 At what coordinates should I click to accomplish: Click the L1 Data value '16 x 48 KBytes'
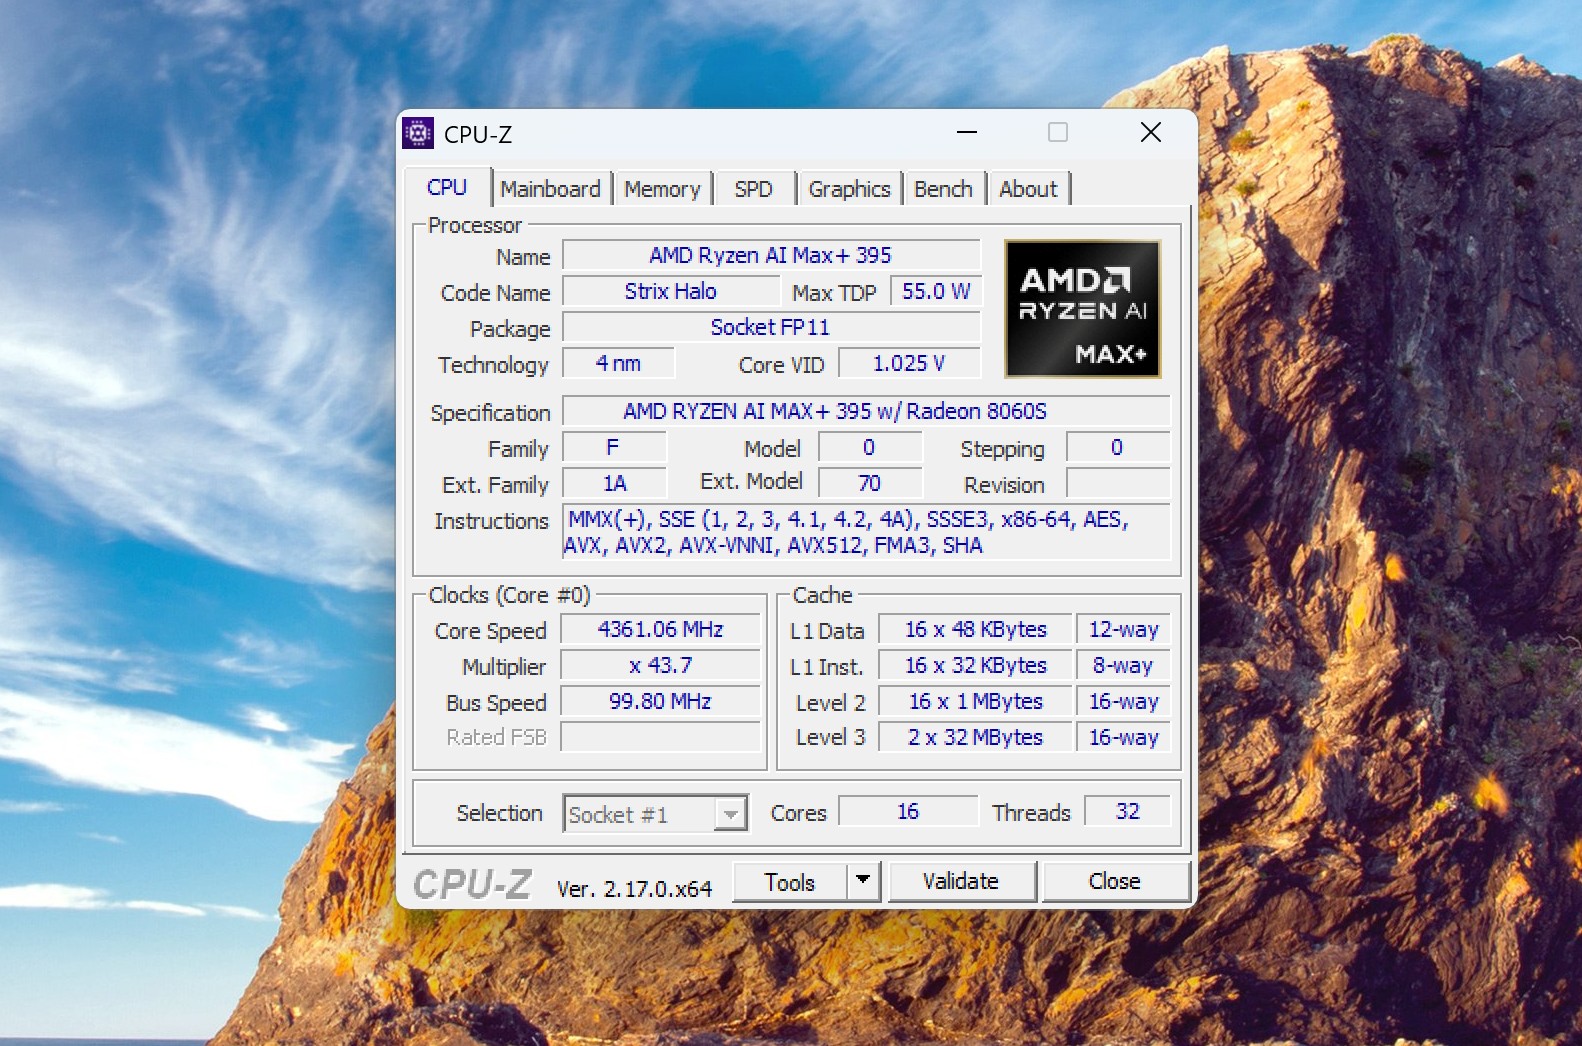[x=975, y=629]
